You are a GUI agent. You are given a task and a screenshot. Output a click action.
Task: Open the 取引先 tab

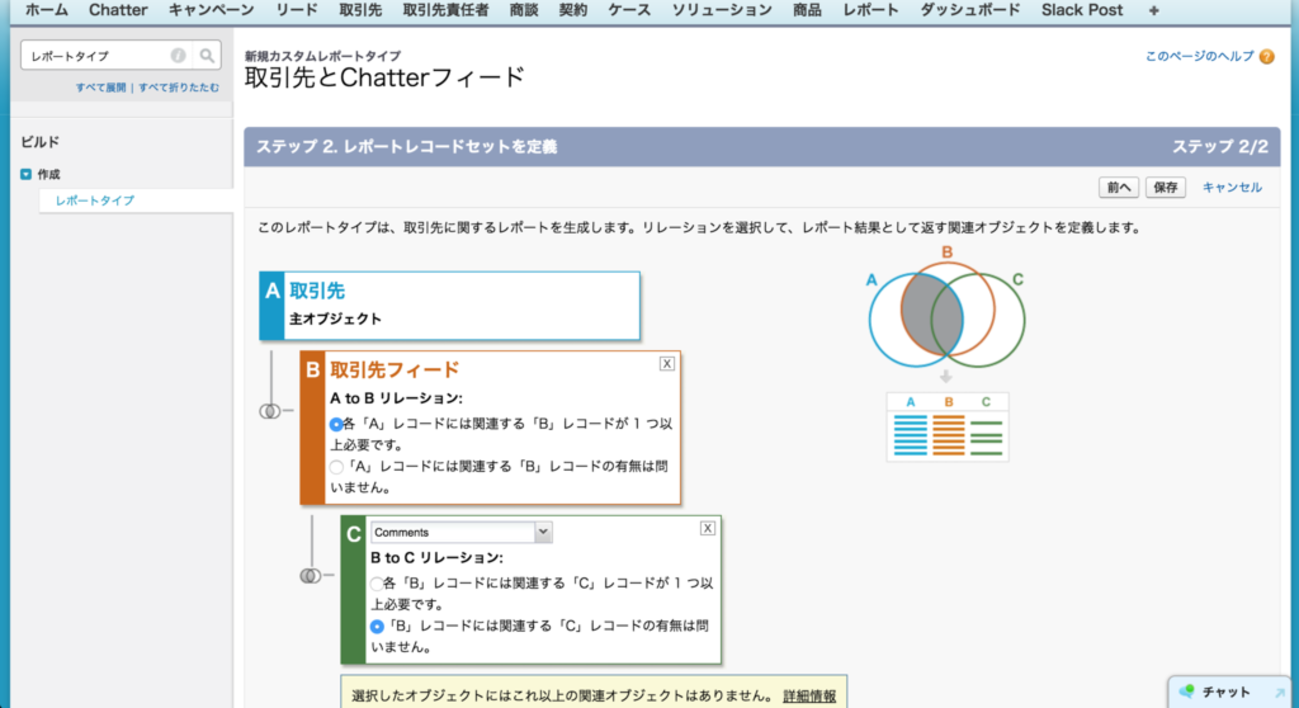[360, 10]
